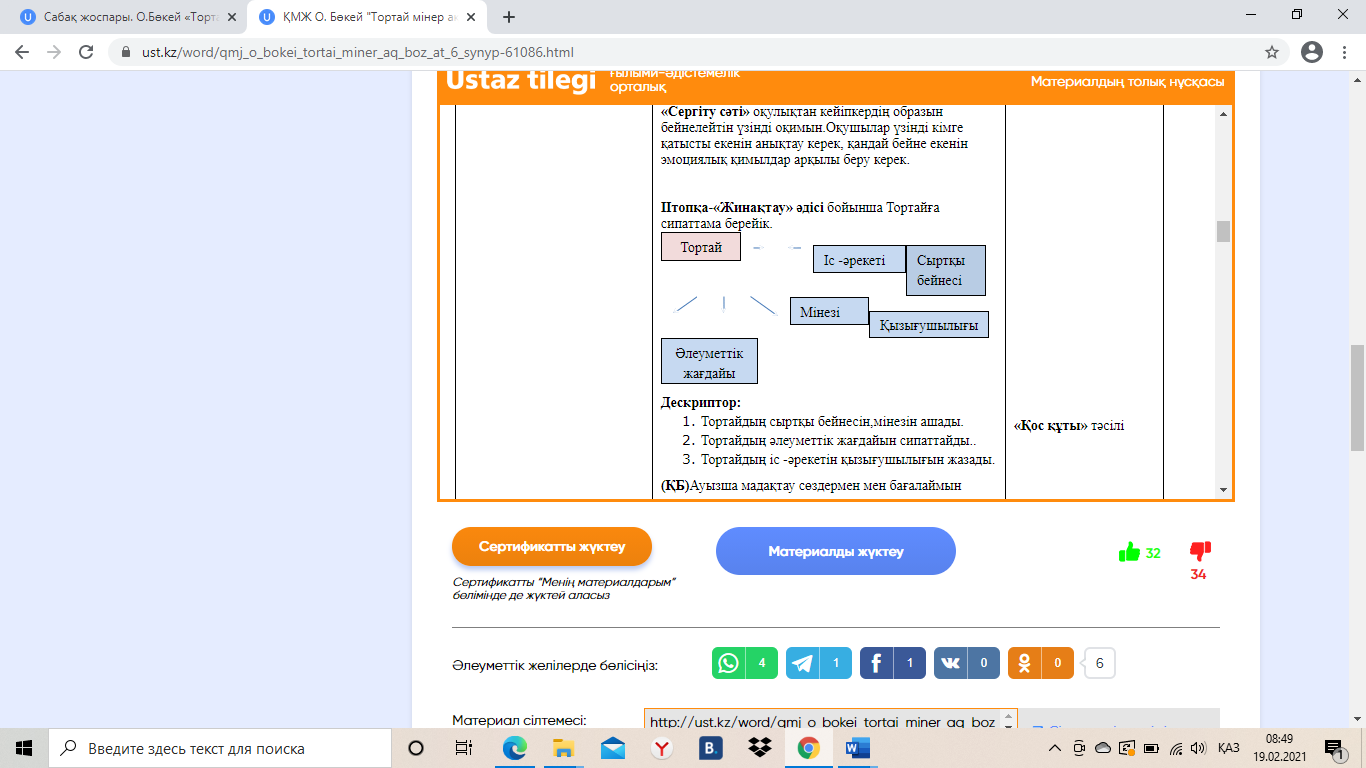
Task: Click the "«Қос құты» тәсілі" text
Action: coord(1069,426)
